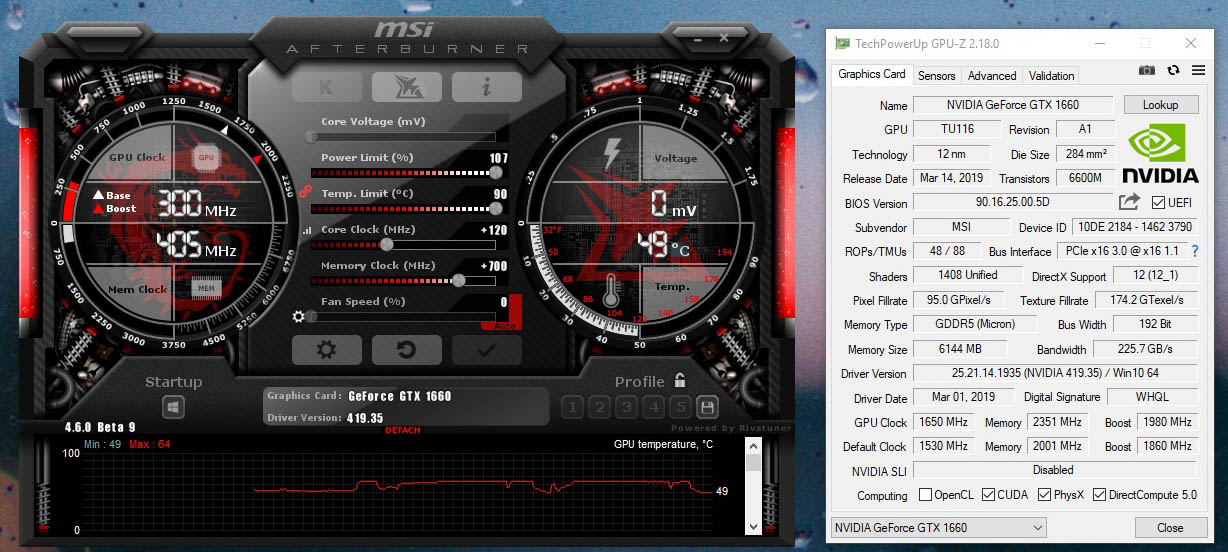Viewport: 1228px width, 552px height.
Task: Click the NVIDIA logo in GPU-Z
Action: point(1160,155)
